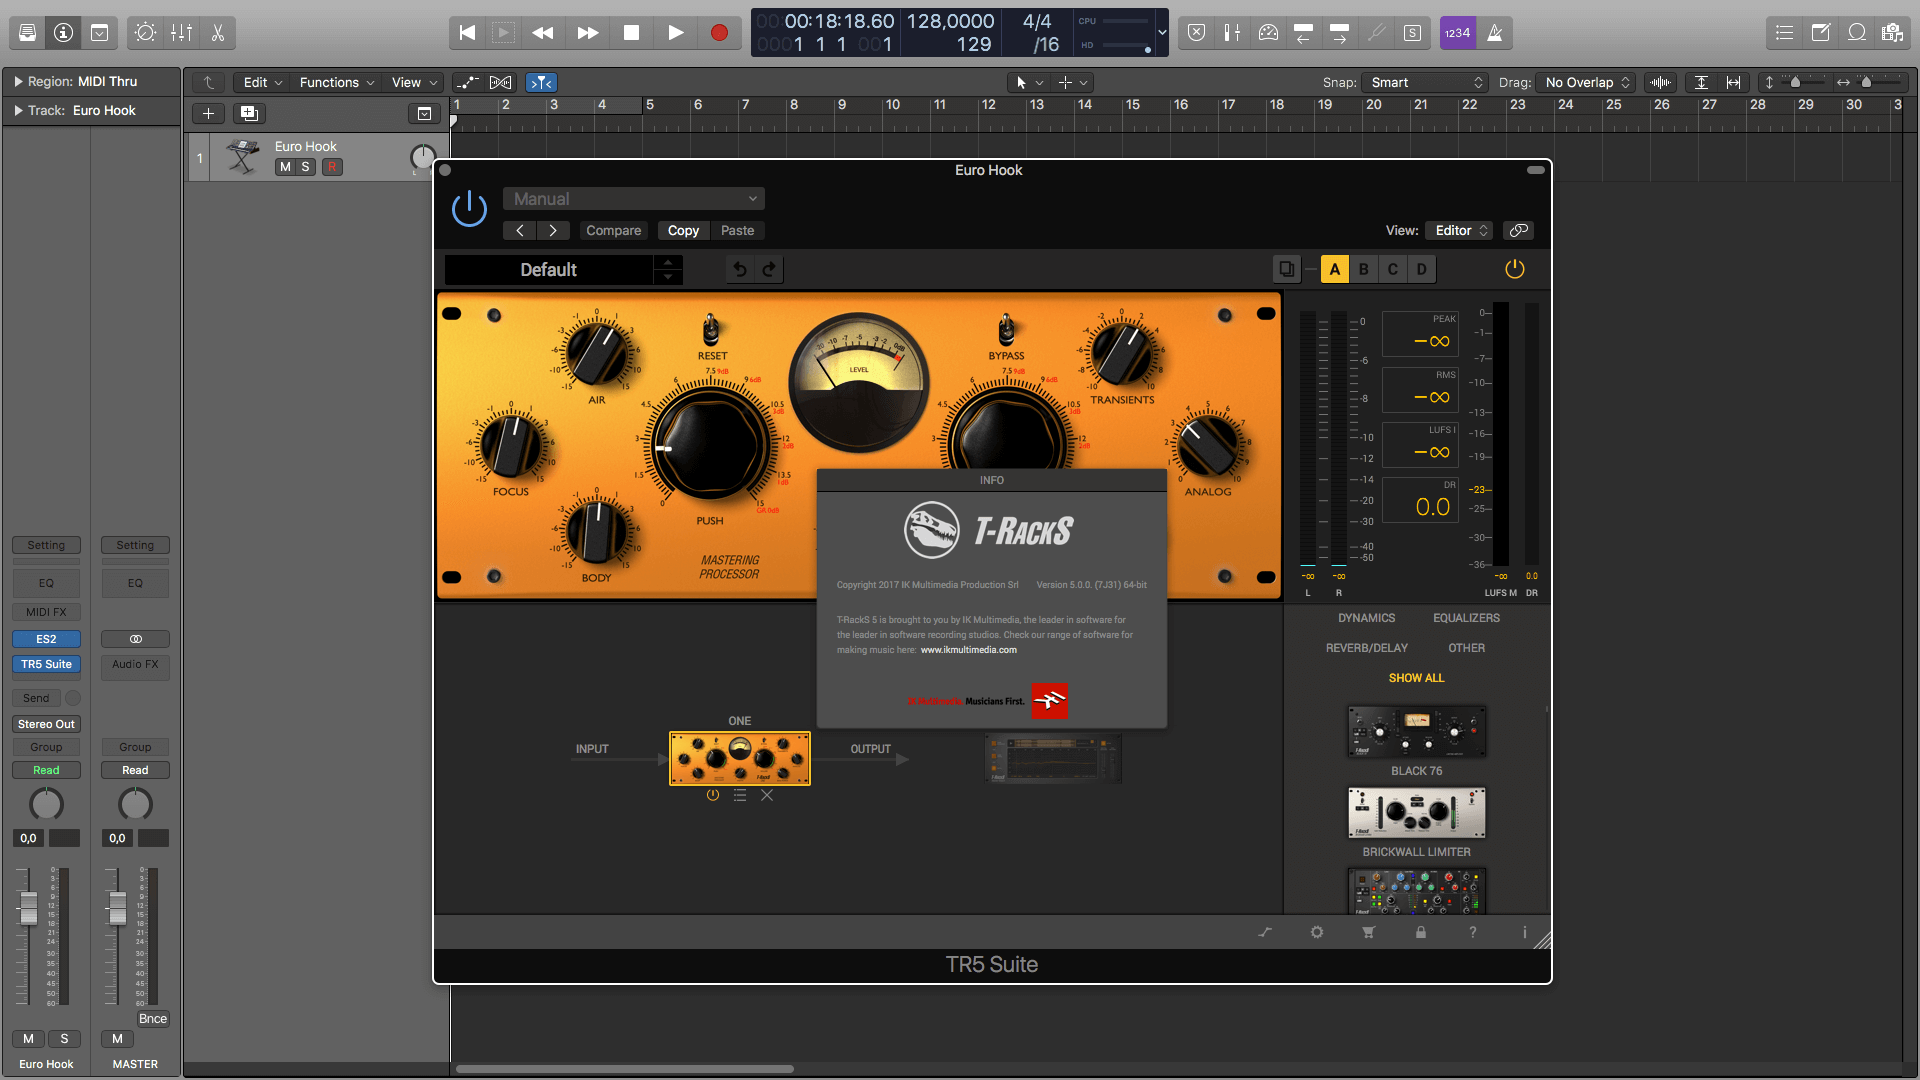Open the Smart Controls icon
This screenshot has width=1920, height=1080.
[145, 33]
